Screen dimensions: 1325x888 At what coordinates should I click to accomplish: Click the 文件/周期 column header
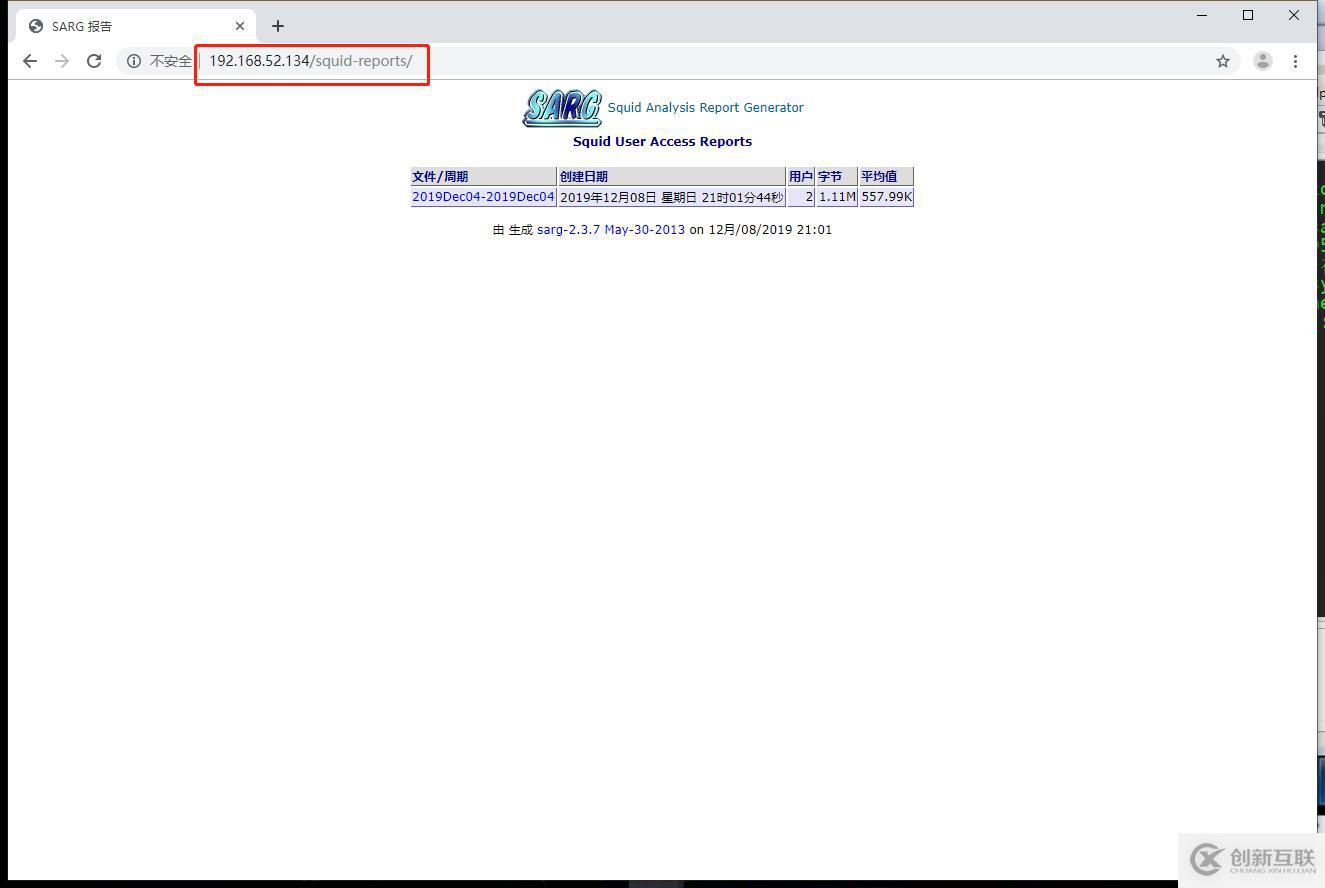pos(438,175)
